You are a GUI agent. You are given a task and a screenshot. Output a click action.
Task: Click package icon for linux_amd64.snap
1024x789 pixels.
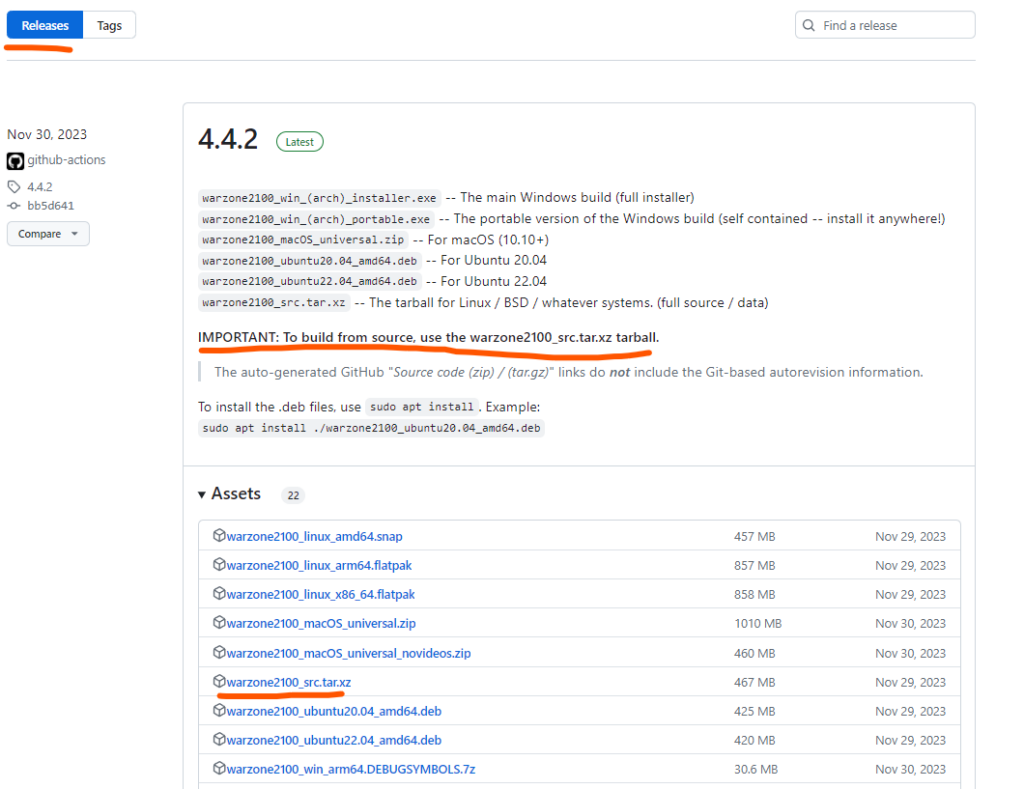(x=219, y=535)
